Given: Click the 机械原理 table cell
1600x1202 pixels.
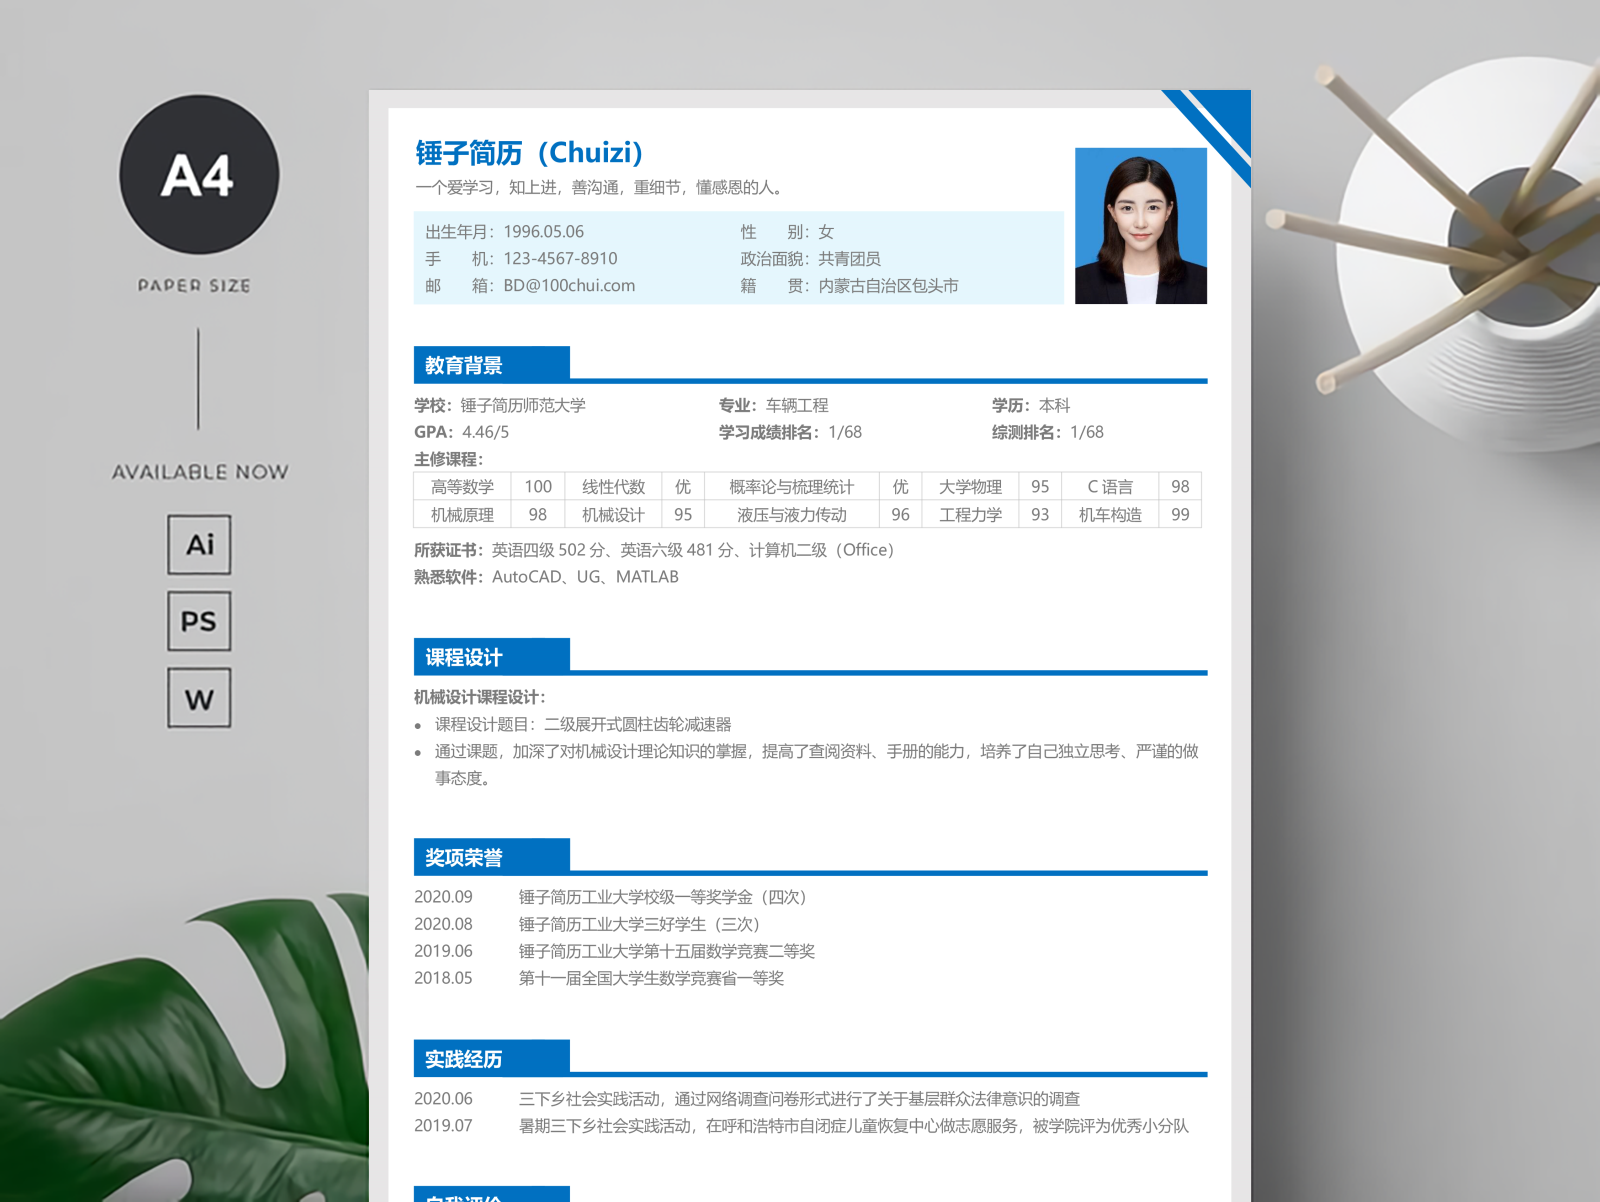Looking at the screenshot, I should click(x=462, y=514).
